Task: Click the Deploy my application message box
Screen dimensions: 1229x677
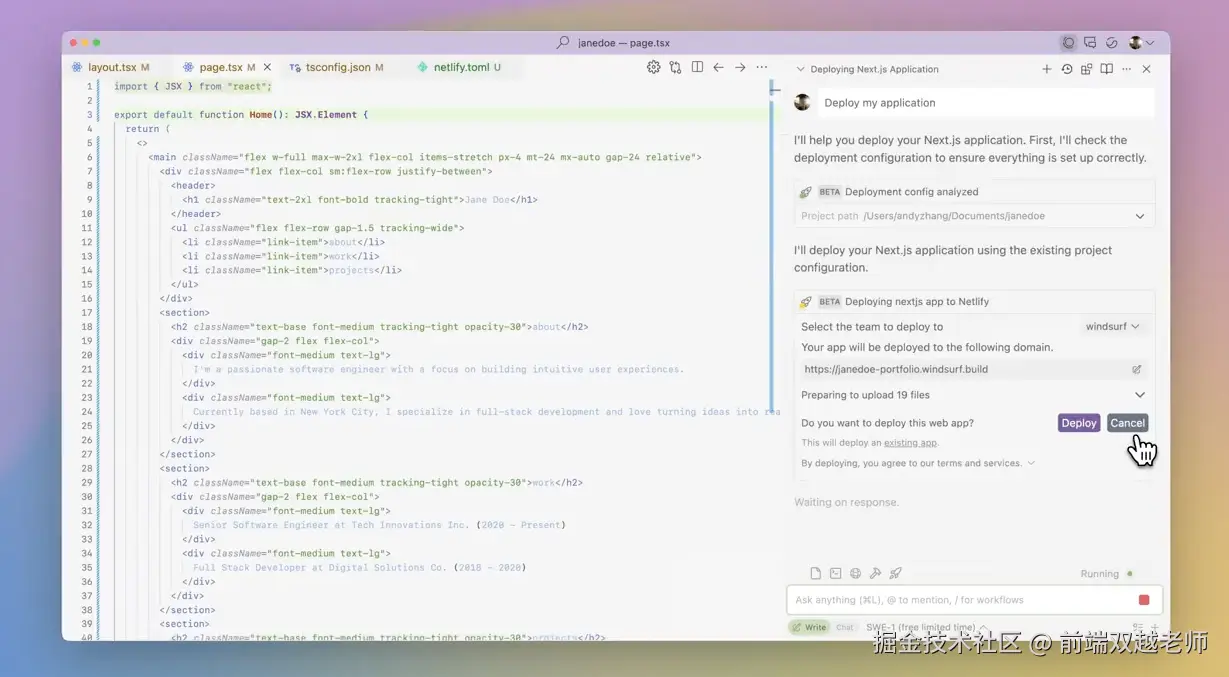Action: coord(985,103)
